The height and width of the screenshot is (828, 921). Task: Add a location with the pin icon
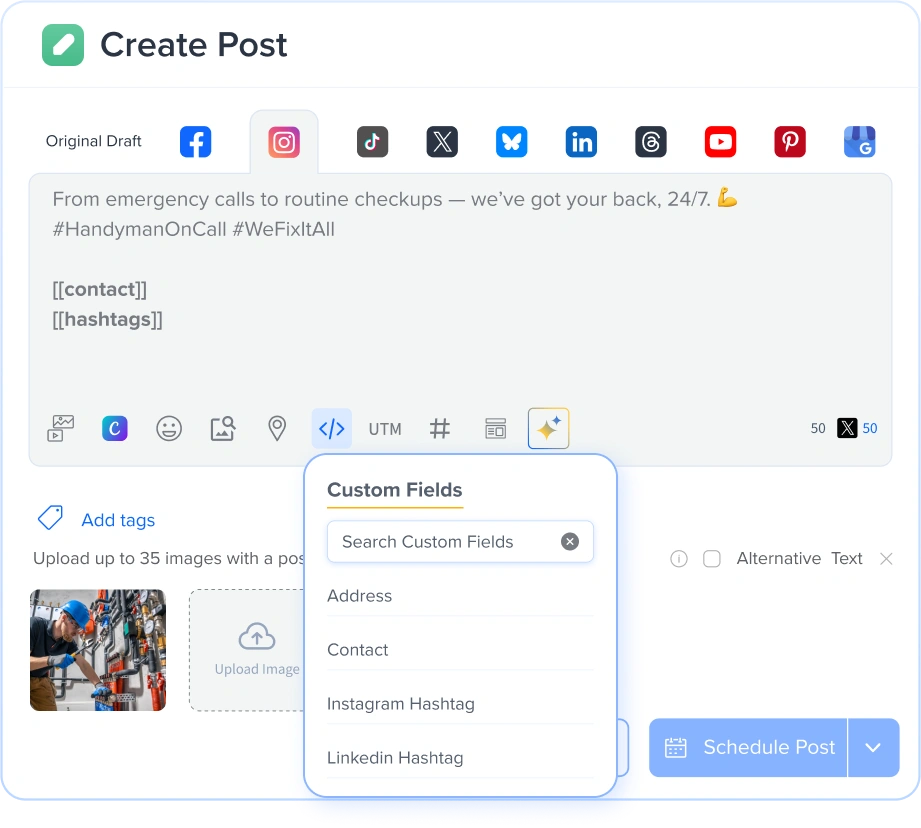[277, 428]
